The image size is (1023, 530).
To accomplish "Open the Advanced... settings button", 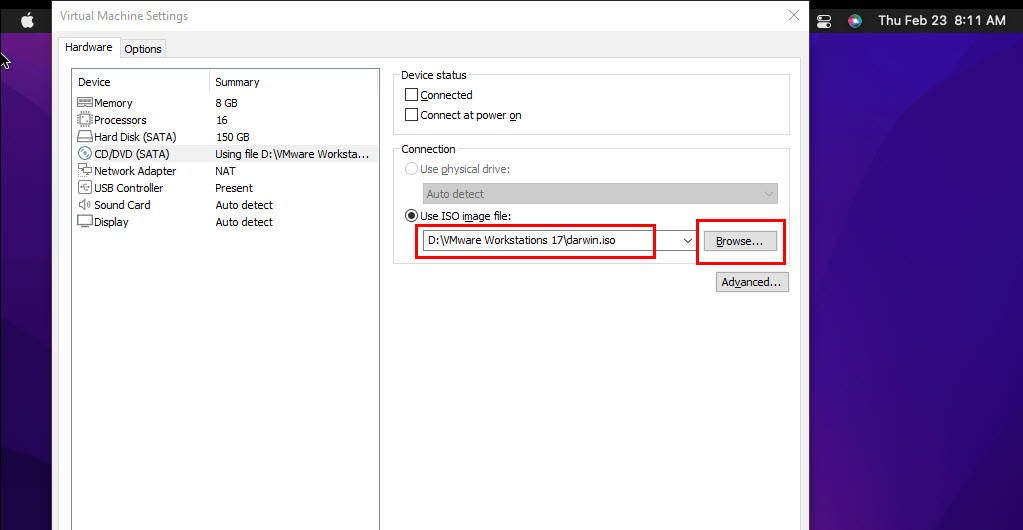I will [x=752, y=282].
